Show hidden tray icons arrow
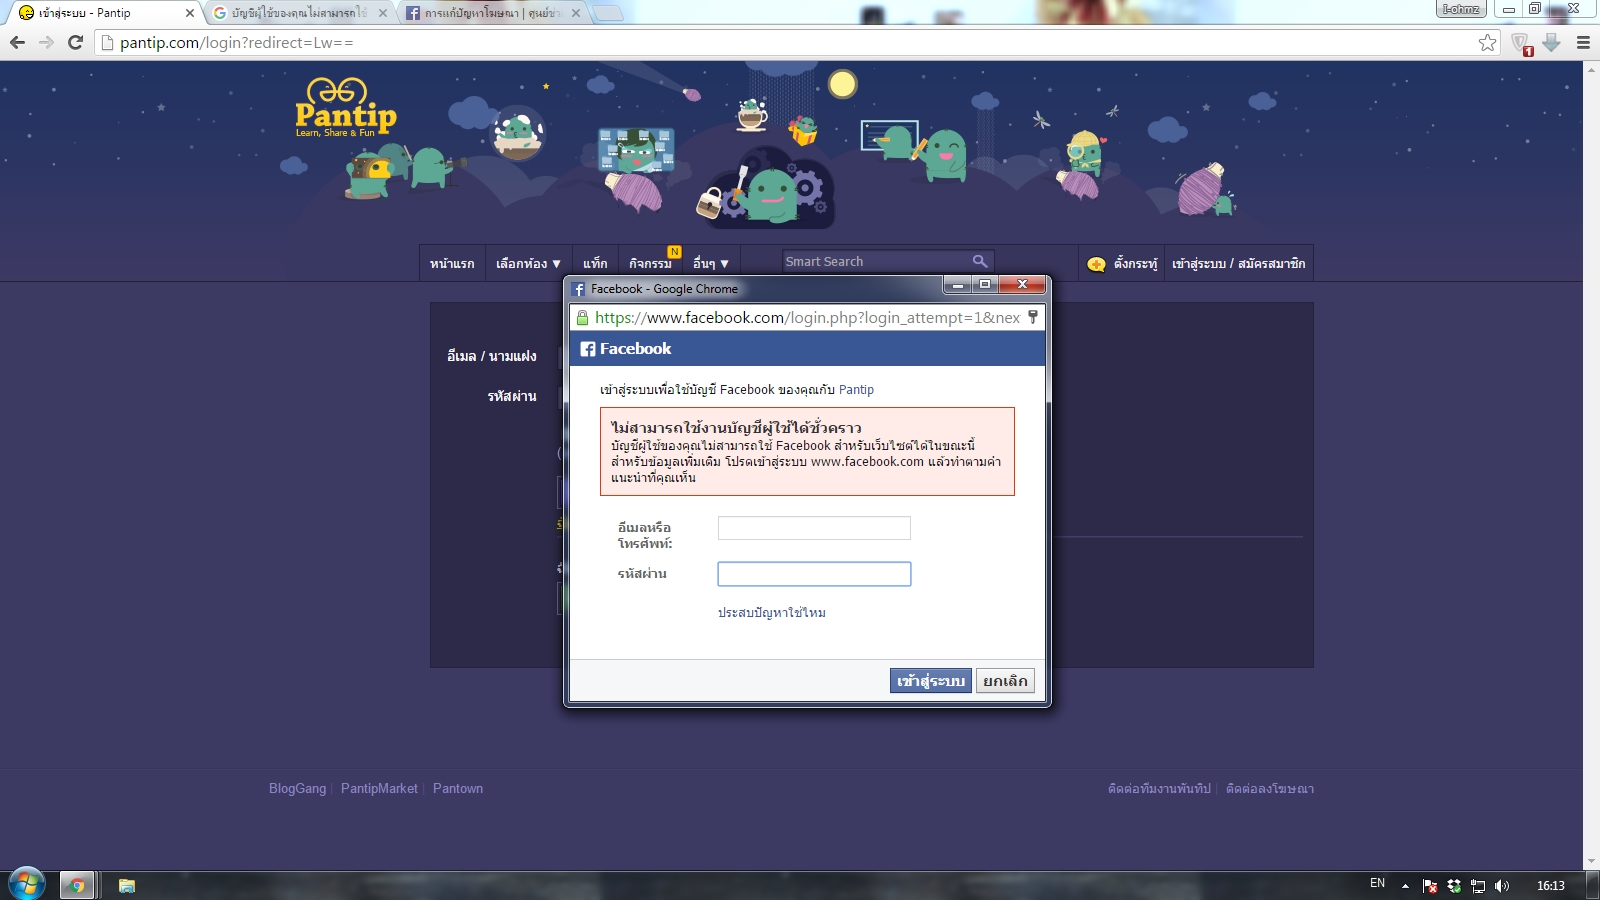Viewport: 1600px width, 900px height. (1405, 886)
